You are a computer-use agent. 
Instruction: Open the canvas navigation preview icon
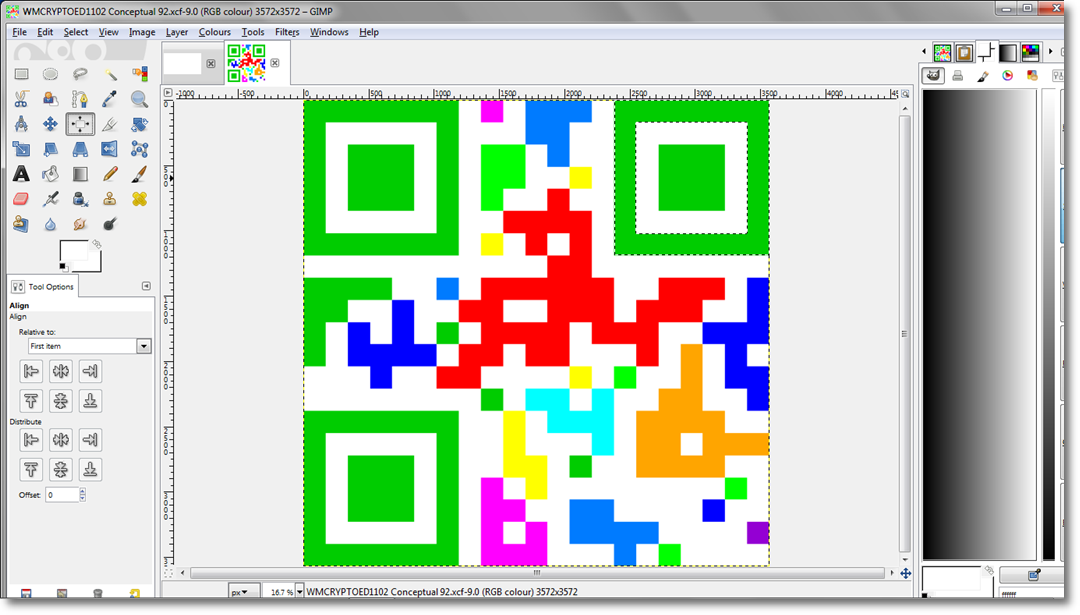(906, 573)
